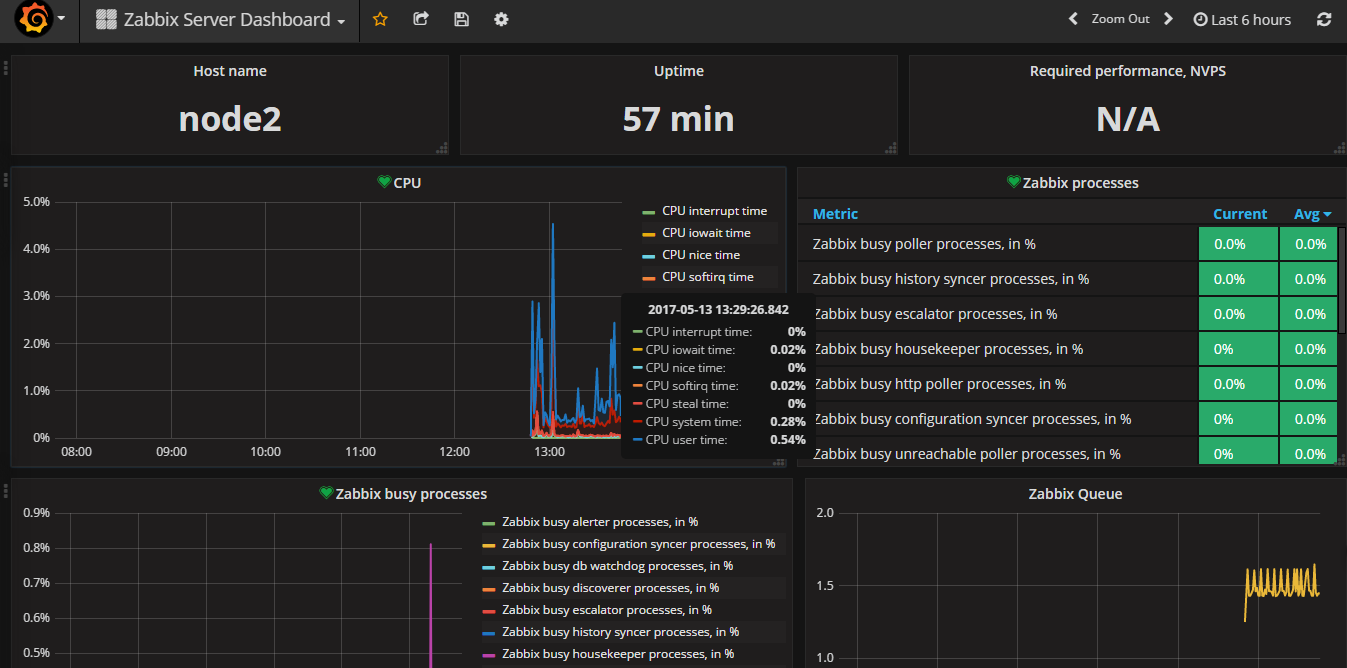Open the Zabbix busy processes panel title menu
Image resolution: width=1347 pixels, height=668 pixels.
[411, 494]
